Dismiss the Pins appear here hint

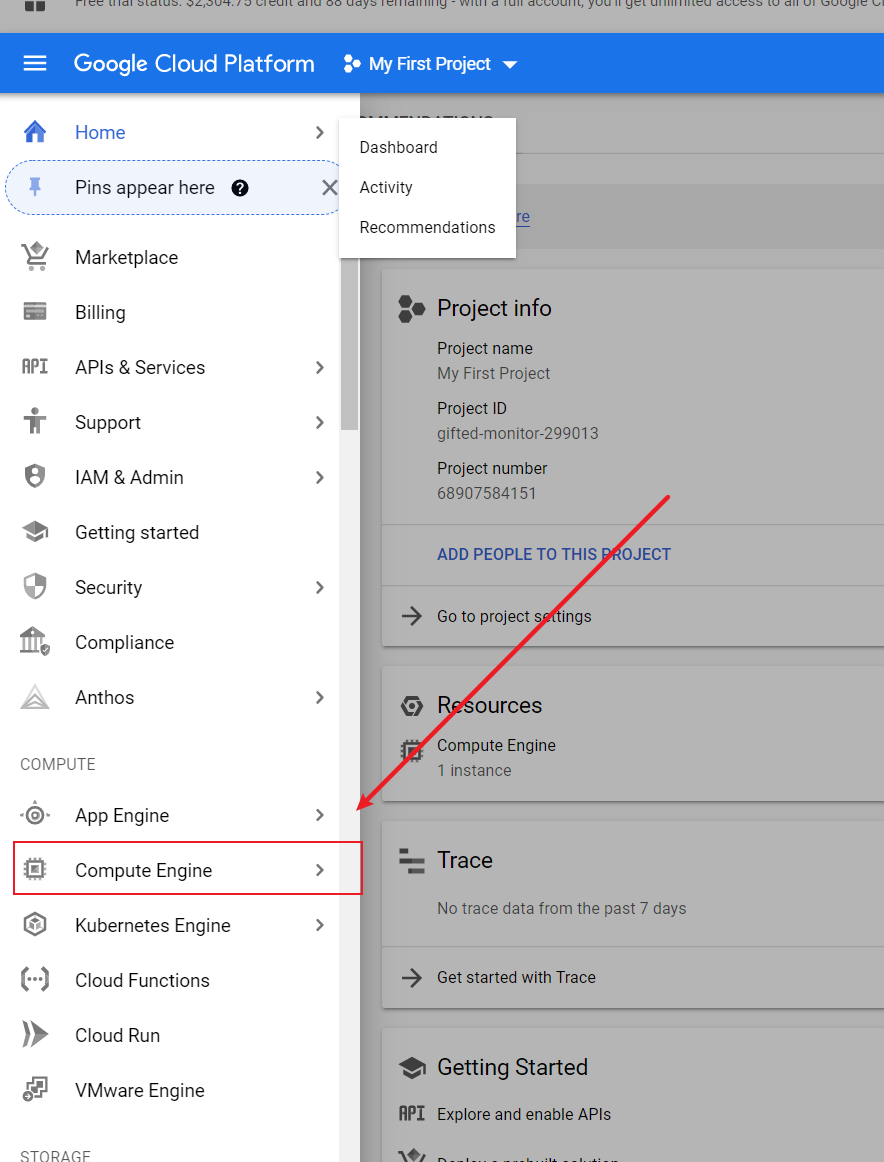pos(330,187)
